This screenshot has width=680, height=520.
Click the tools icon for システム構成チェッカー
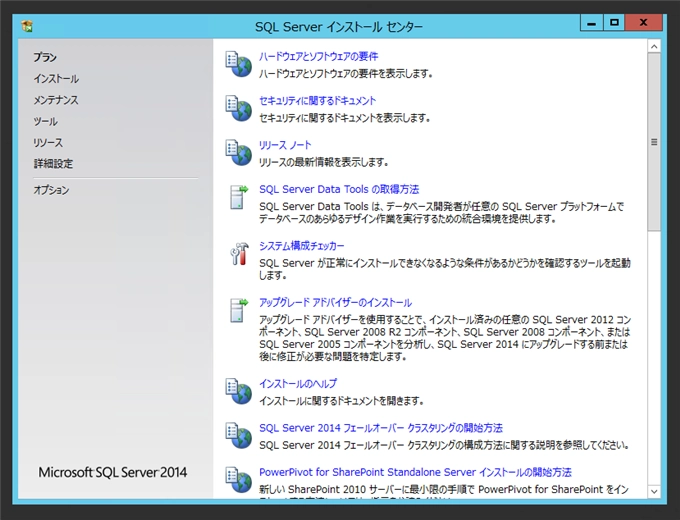(239, 254)
